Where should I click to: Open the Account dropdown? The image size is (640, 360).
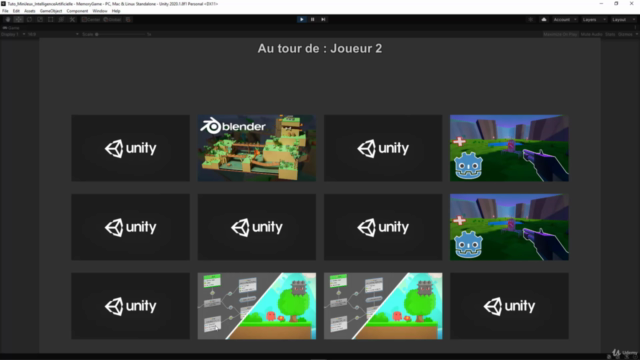[x=564, y=20]
